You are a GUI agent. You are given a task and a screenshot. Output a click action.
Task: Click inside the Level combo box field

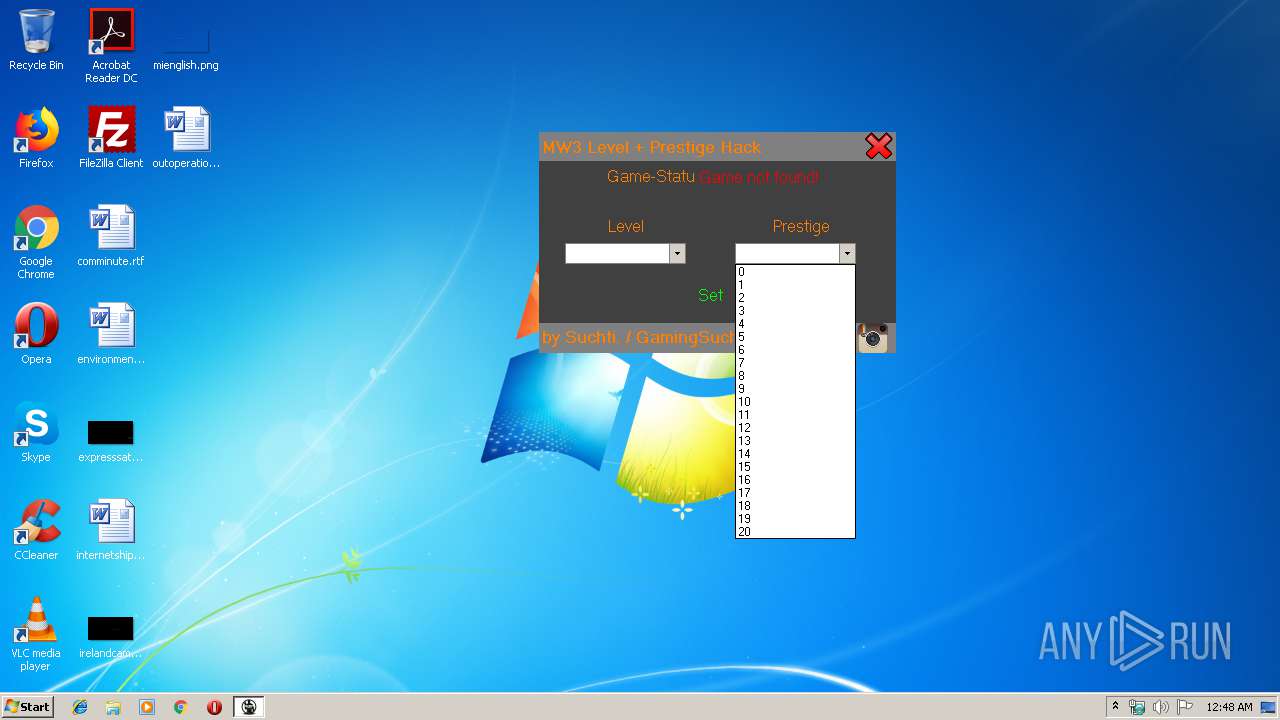coord(617,254)
